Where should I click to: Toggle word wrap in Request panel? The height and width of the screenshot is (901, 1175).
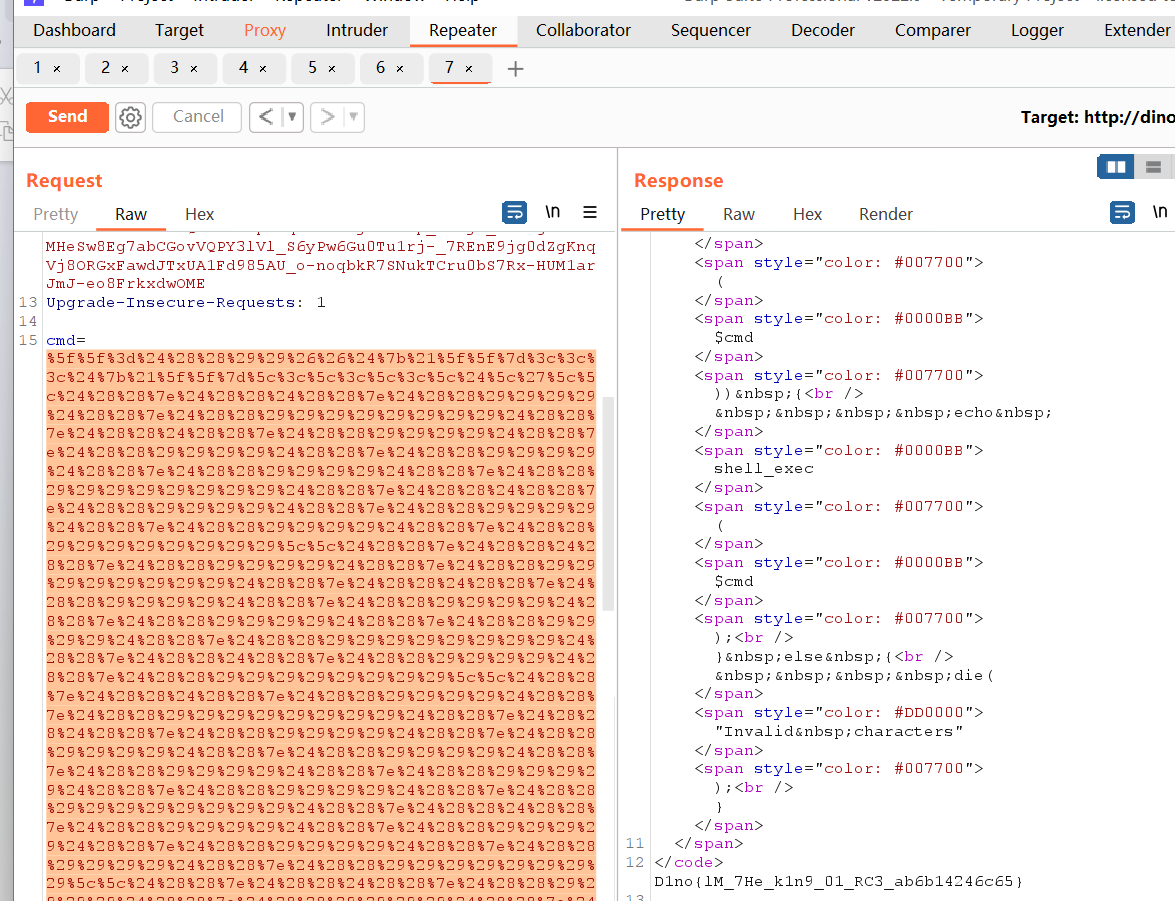coord(514,212)
